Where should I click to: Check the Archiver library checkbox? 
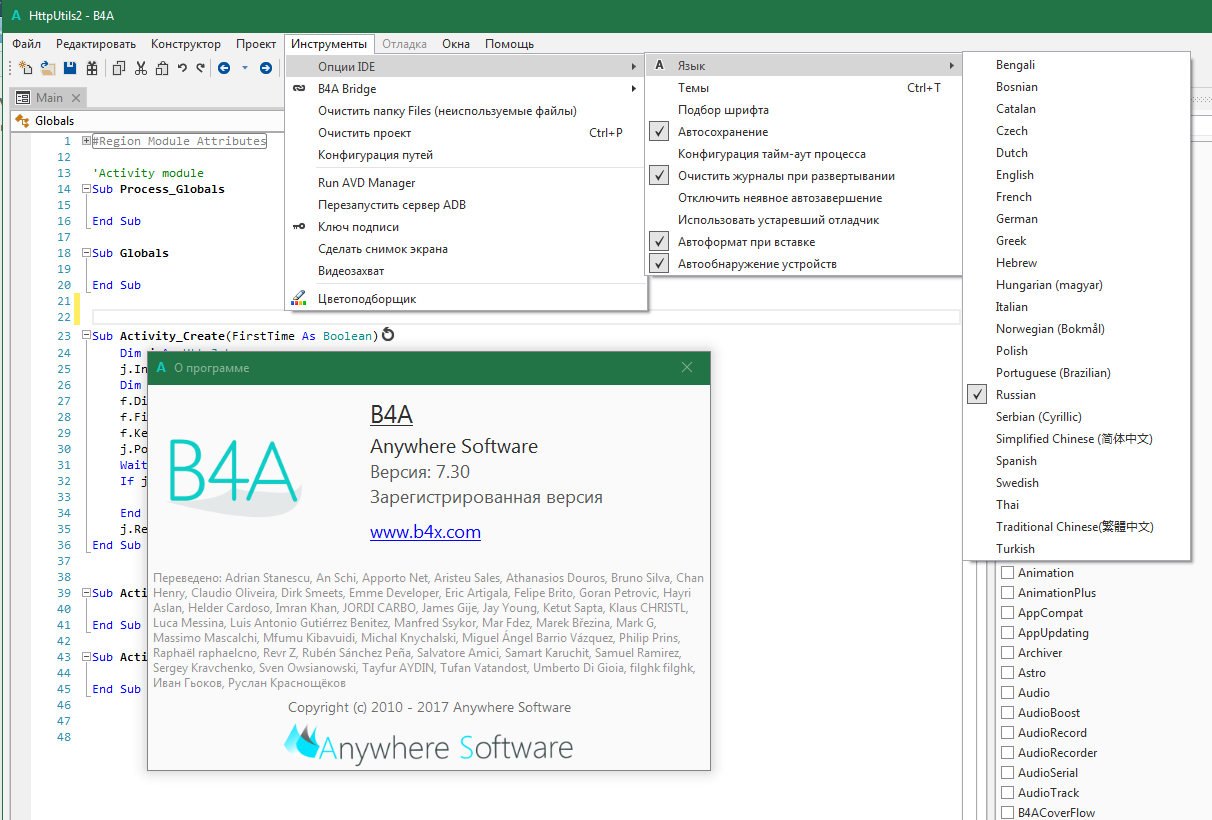tap(1008, 653)
